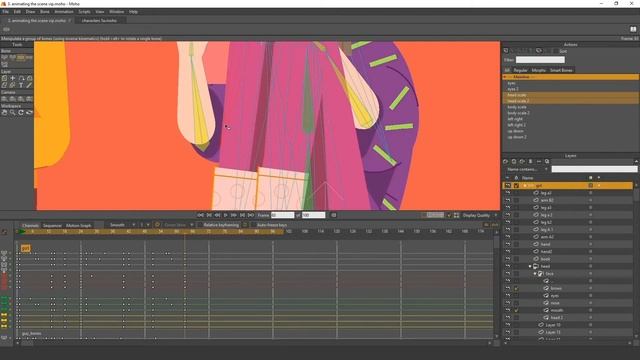Toggle the Auto-freeze keys checkbox

(253, 225)
